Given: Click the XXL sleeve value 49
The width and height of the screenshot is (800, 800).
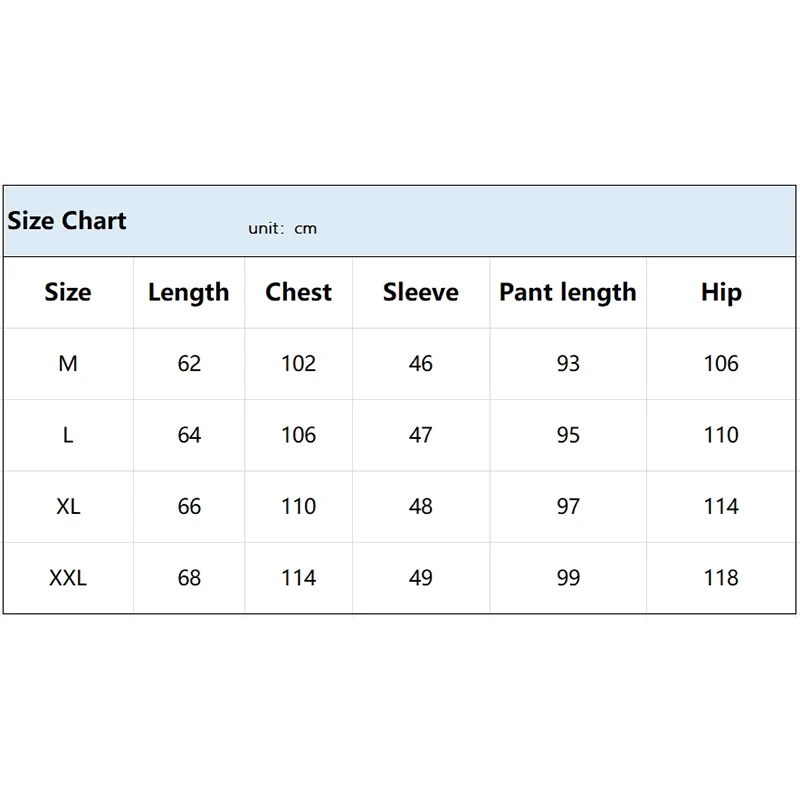Looking at the screenshot, I should point(421,578).
